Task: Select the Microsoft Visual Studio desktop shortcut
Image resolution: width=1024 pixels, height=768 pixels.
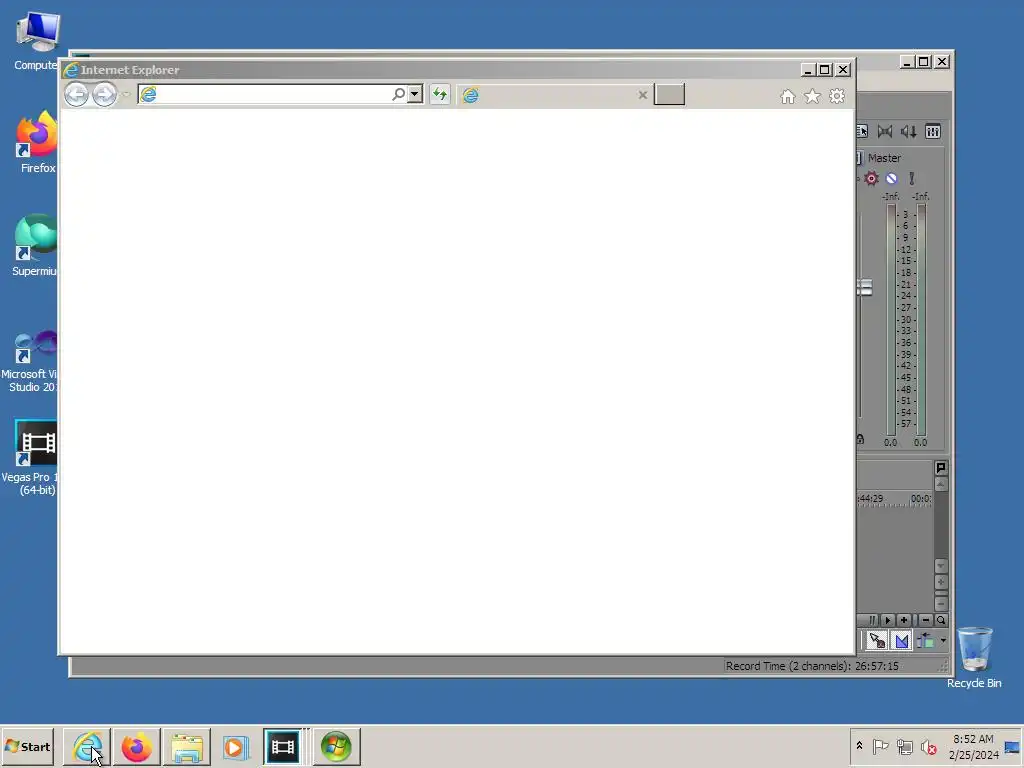Action: coord(30,361)
